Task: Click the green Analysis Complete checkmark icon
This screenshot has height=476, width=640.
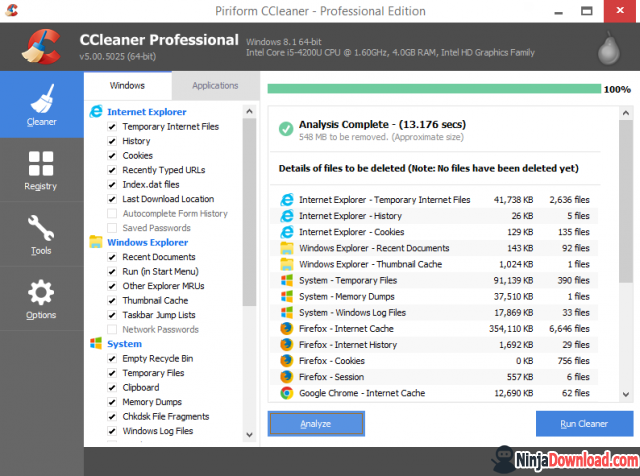Action: (x=286, y=129)
